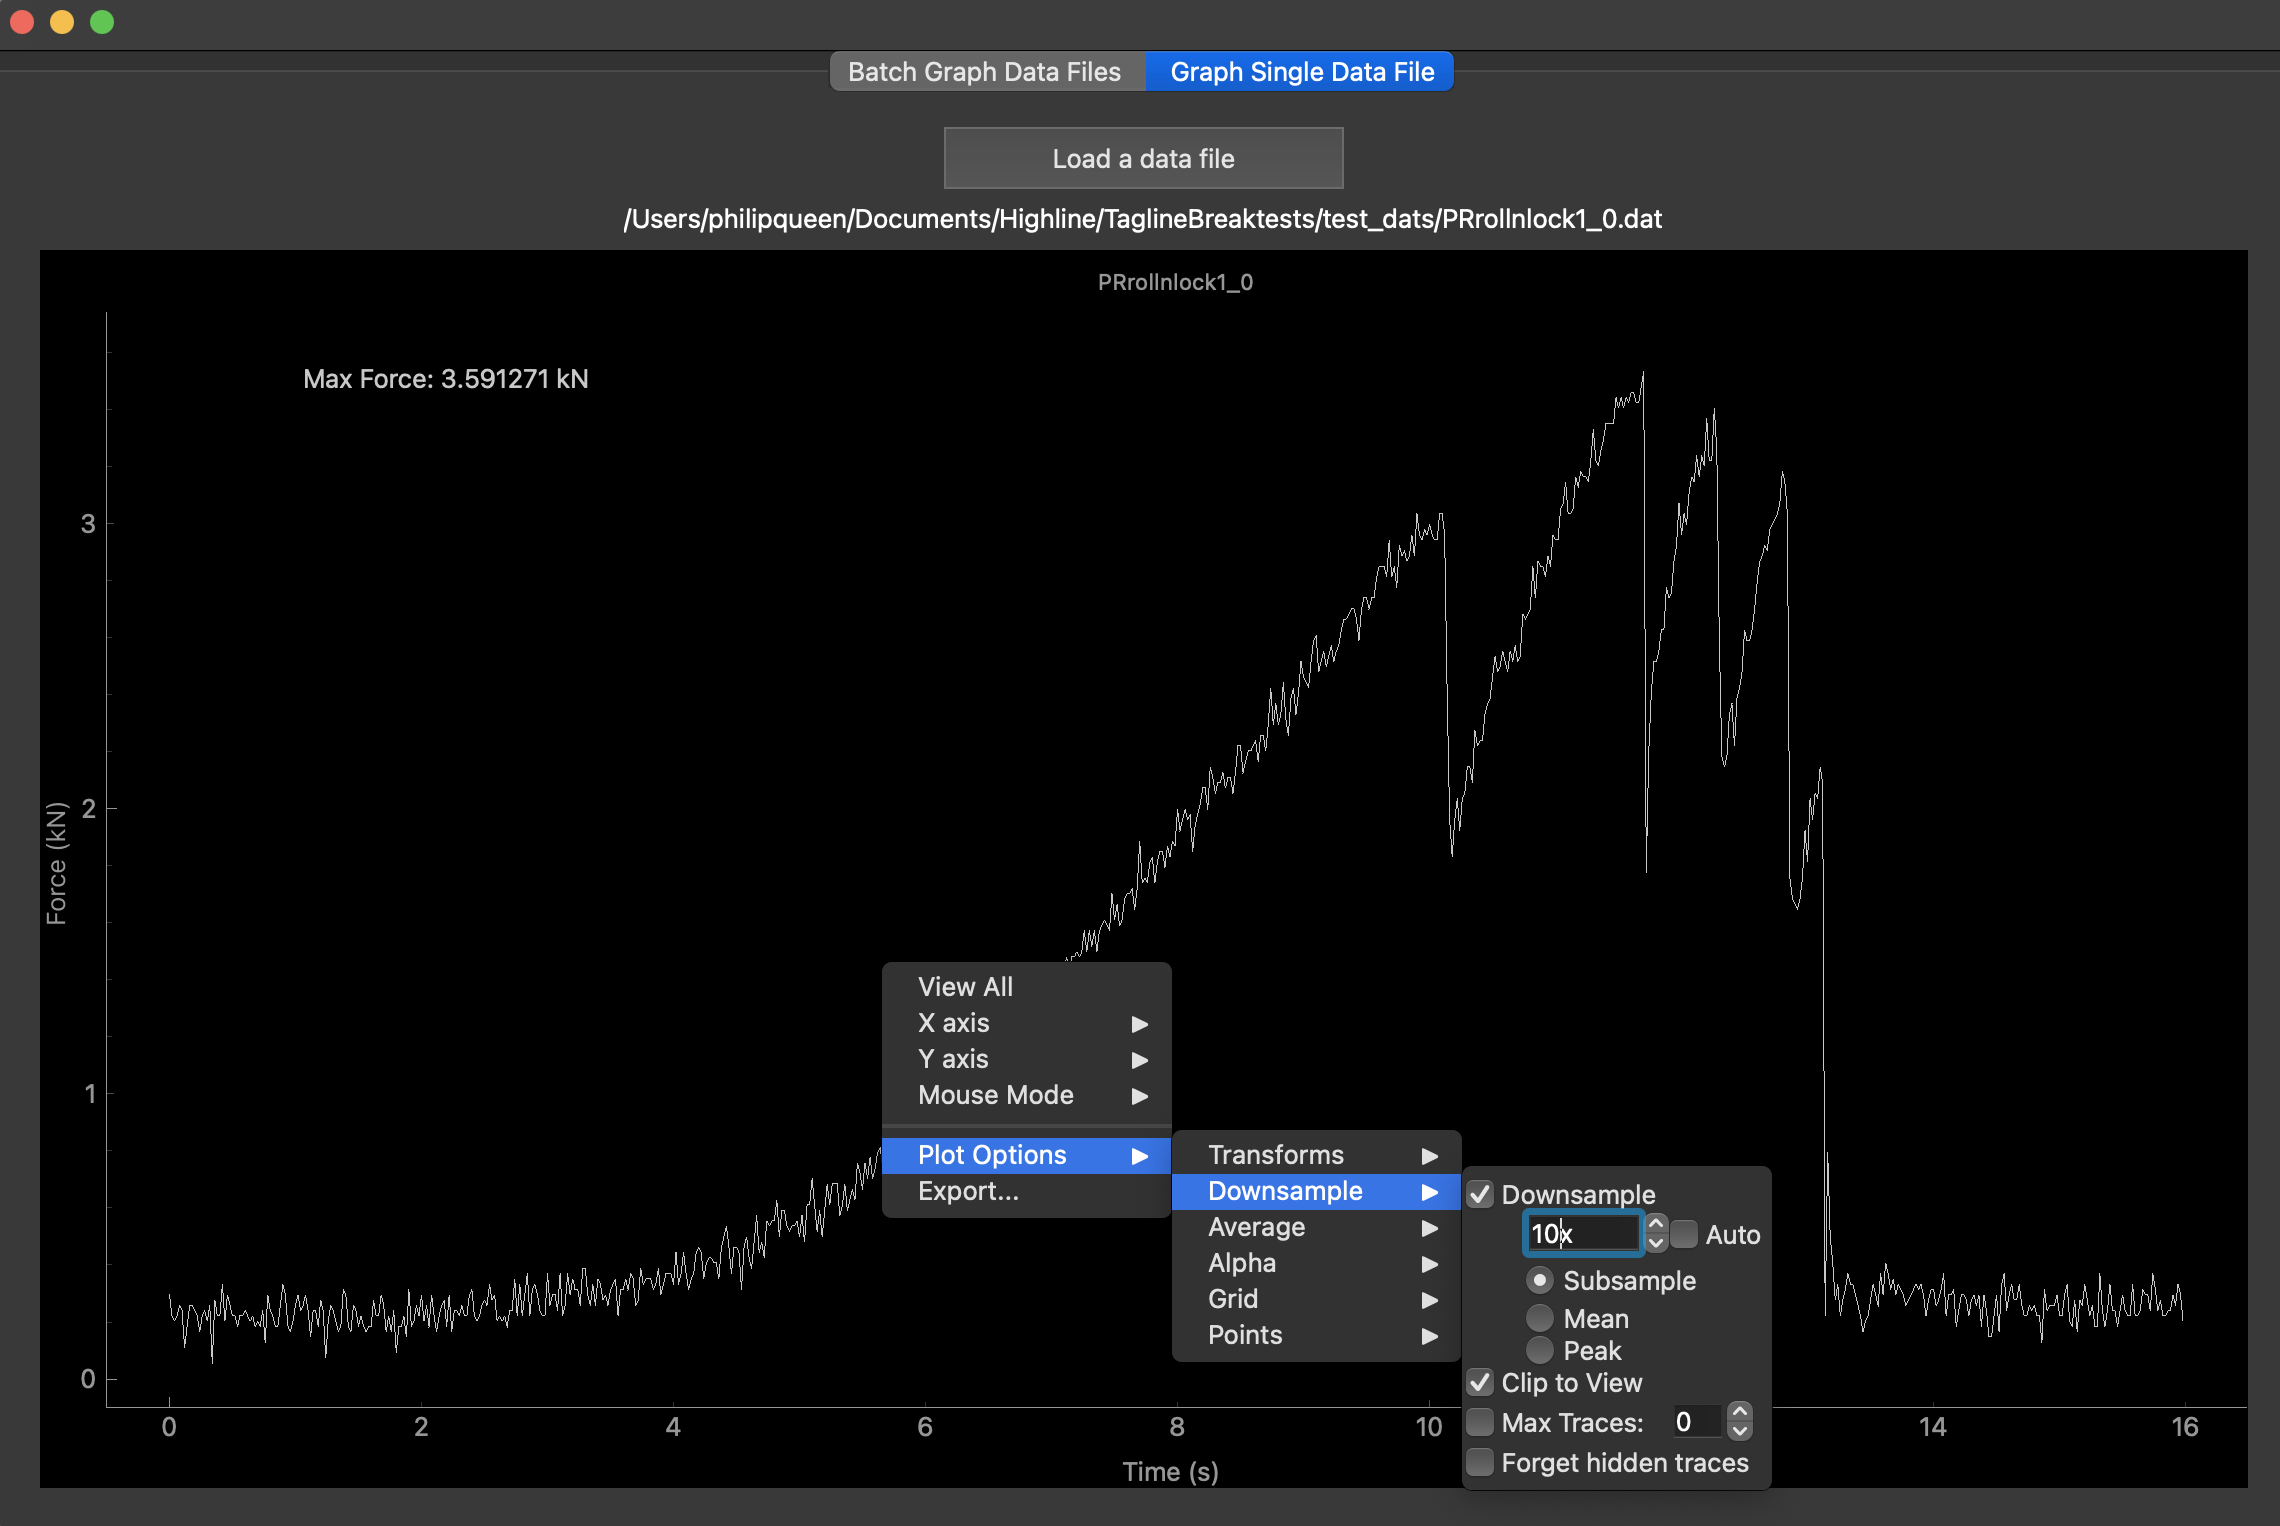
Task: Disable Clip to View
Action: pos(1481,1383)
